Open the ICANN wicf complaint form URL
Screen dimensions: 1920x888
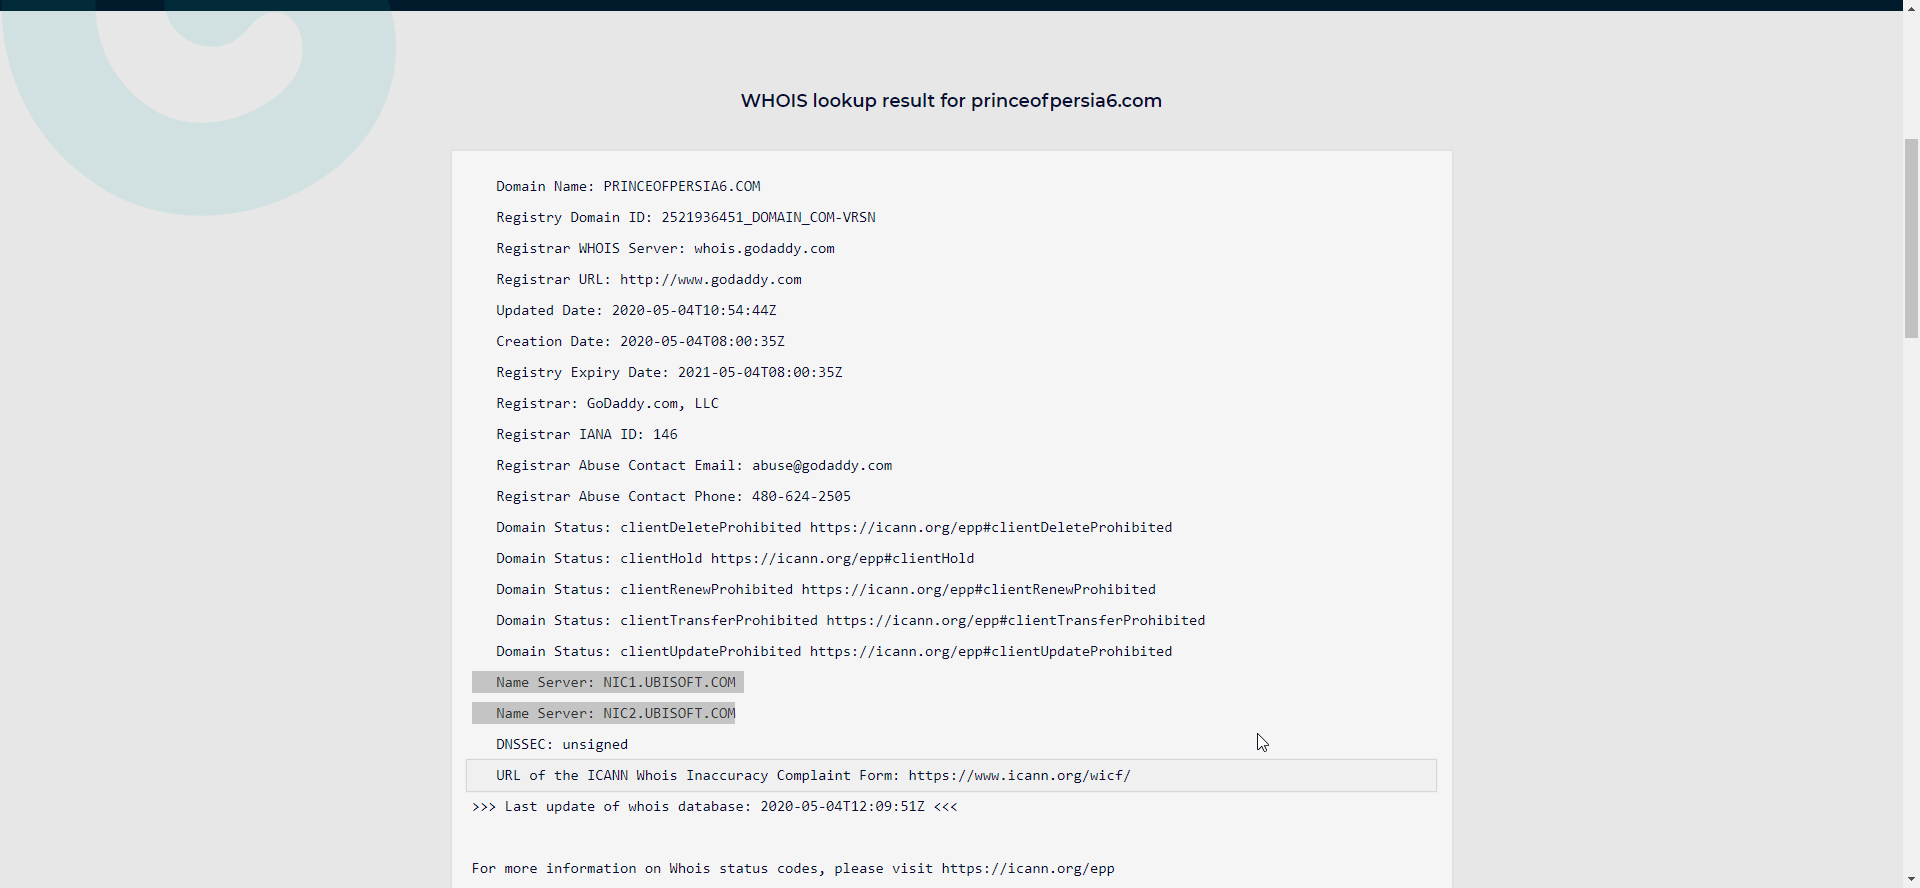click(1019, 776)
